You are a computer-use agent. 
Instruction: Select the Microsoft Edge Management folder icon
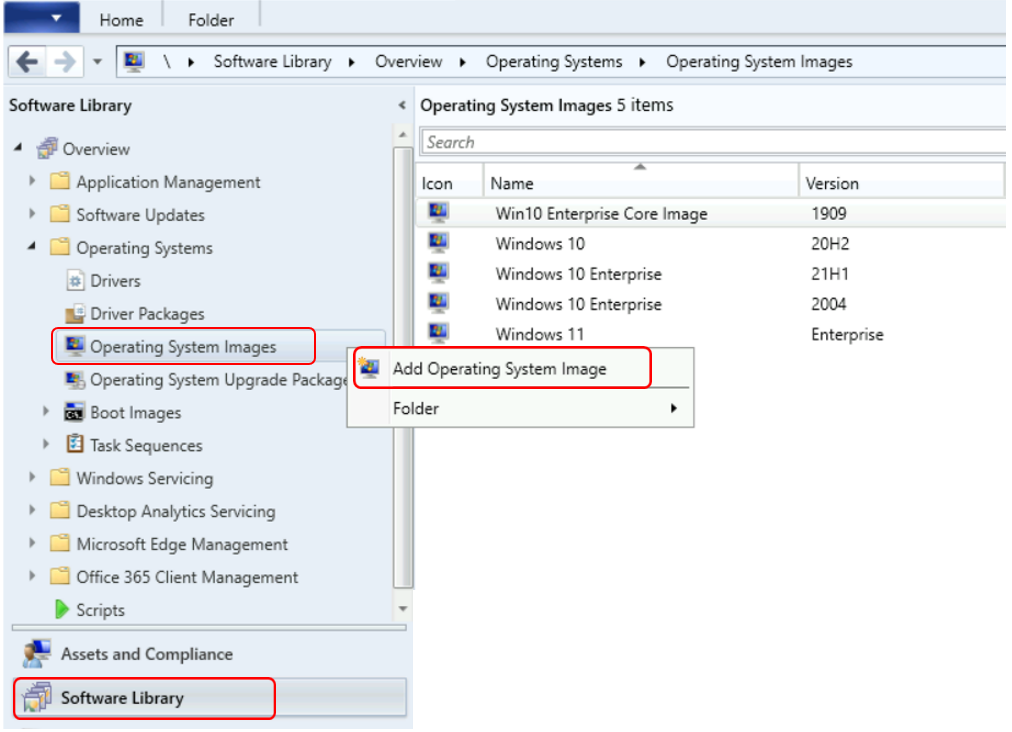tap(59, 543)
